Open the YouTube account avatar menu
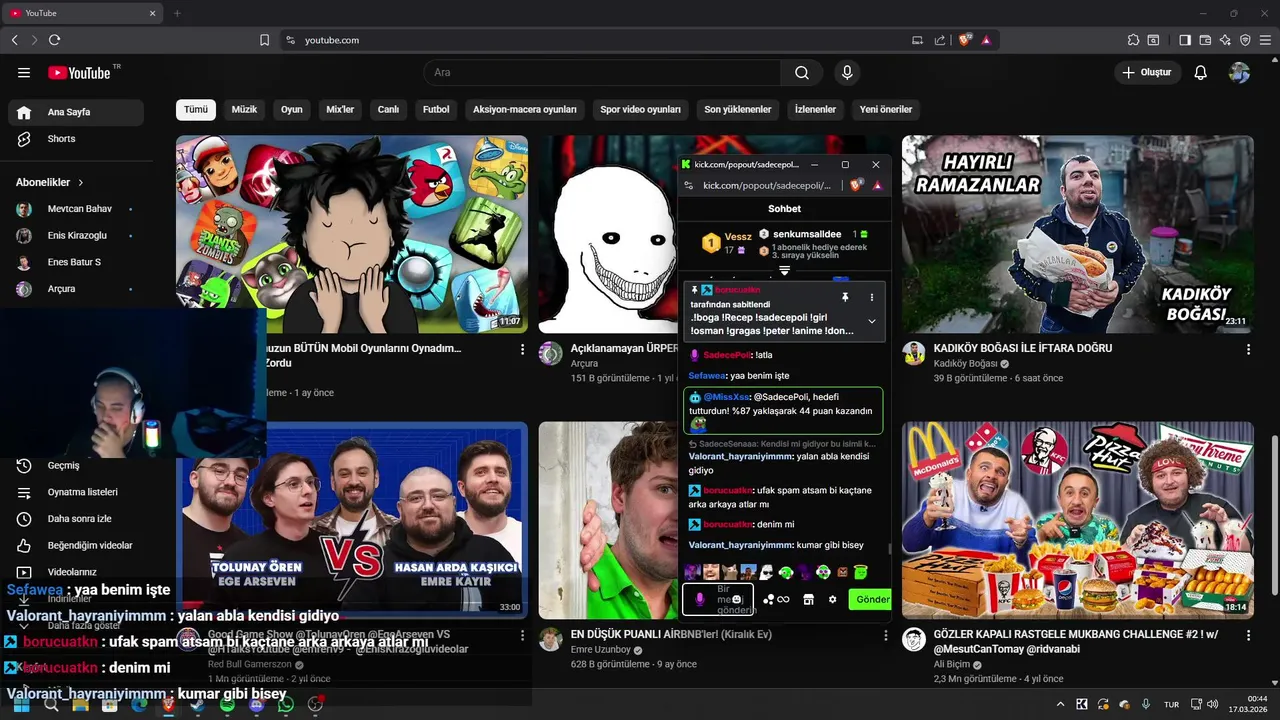1280x720 pixels. point(1239,72)
